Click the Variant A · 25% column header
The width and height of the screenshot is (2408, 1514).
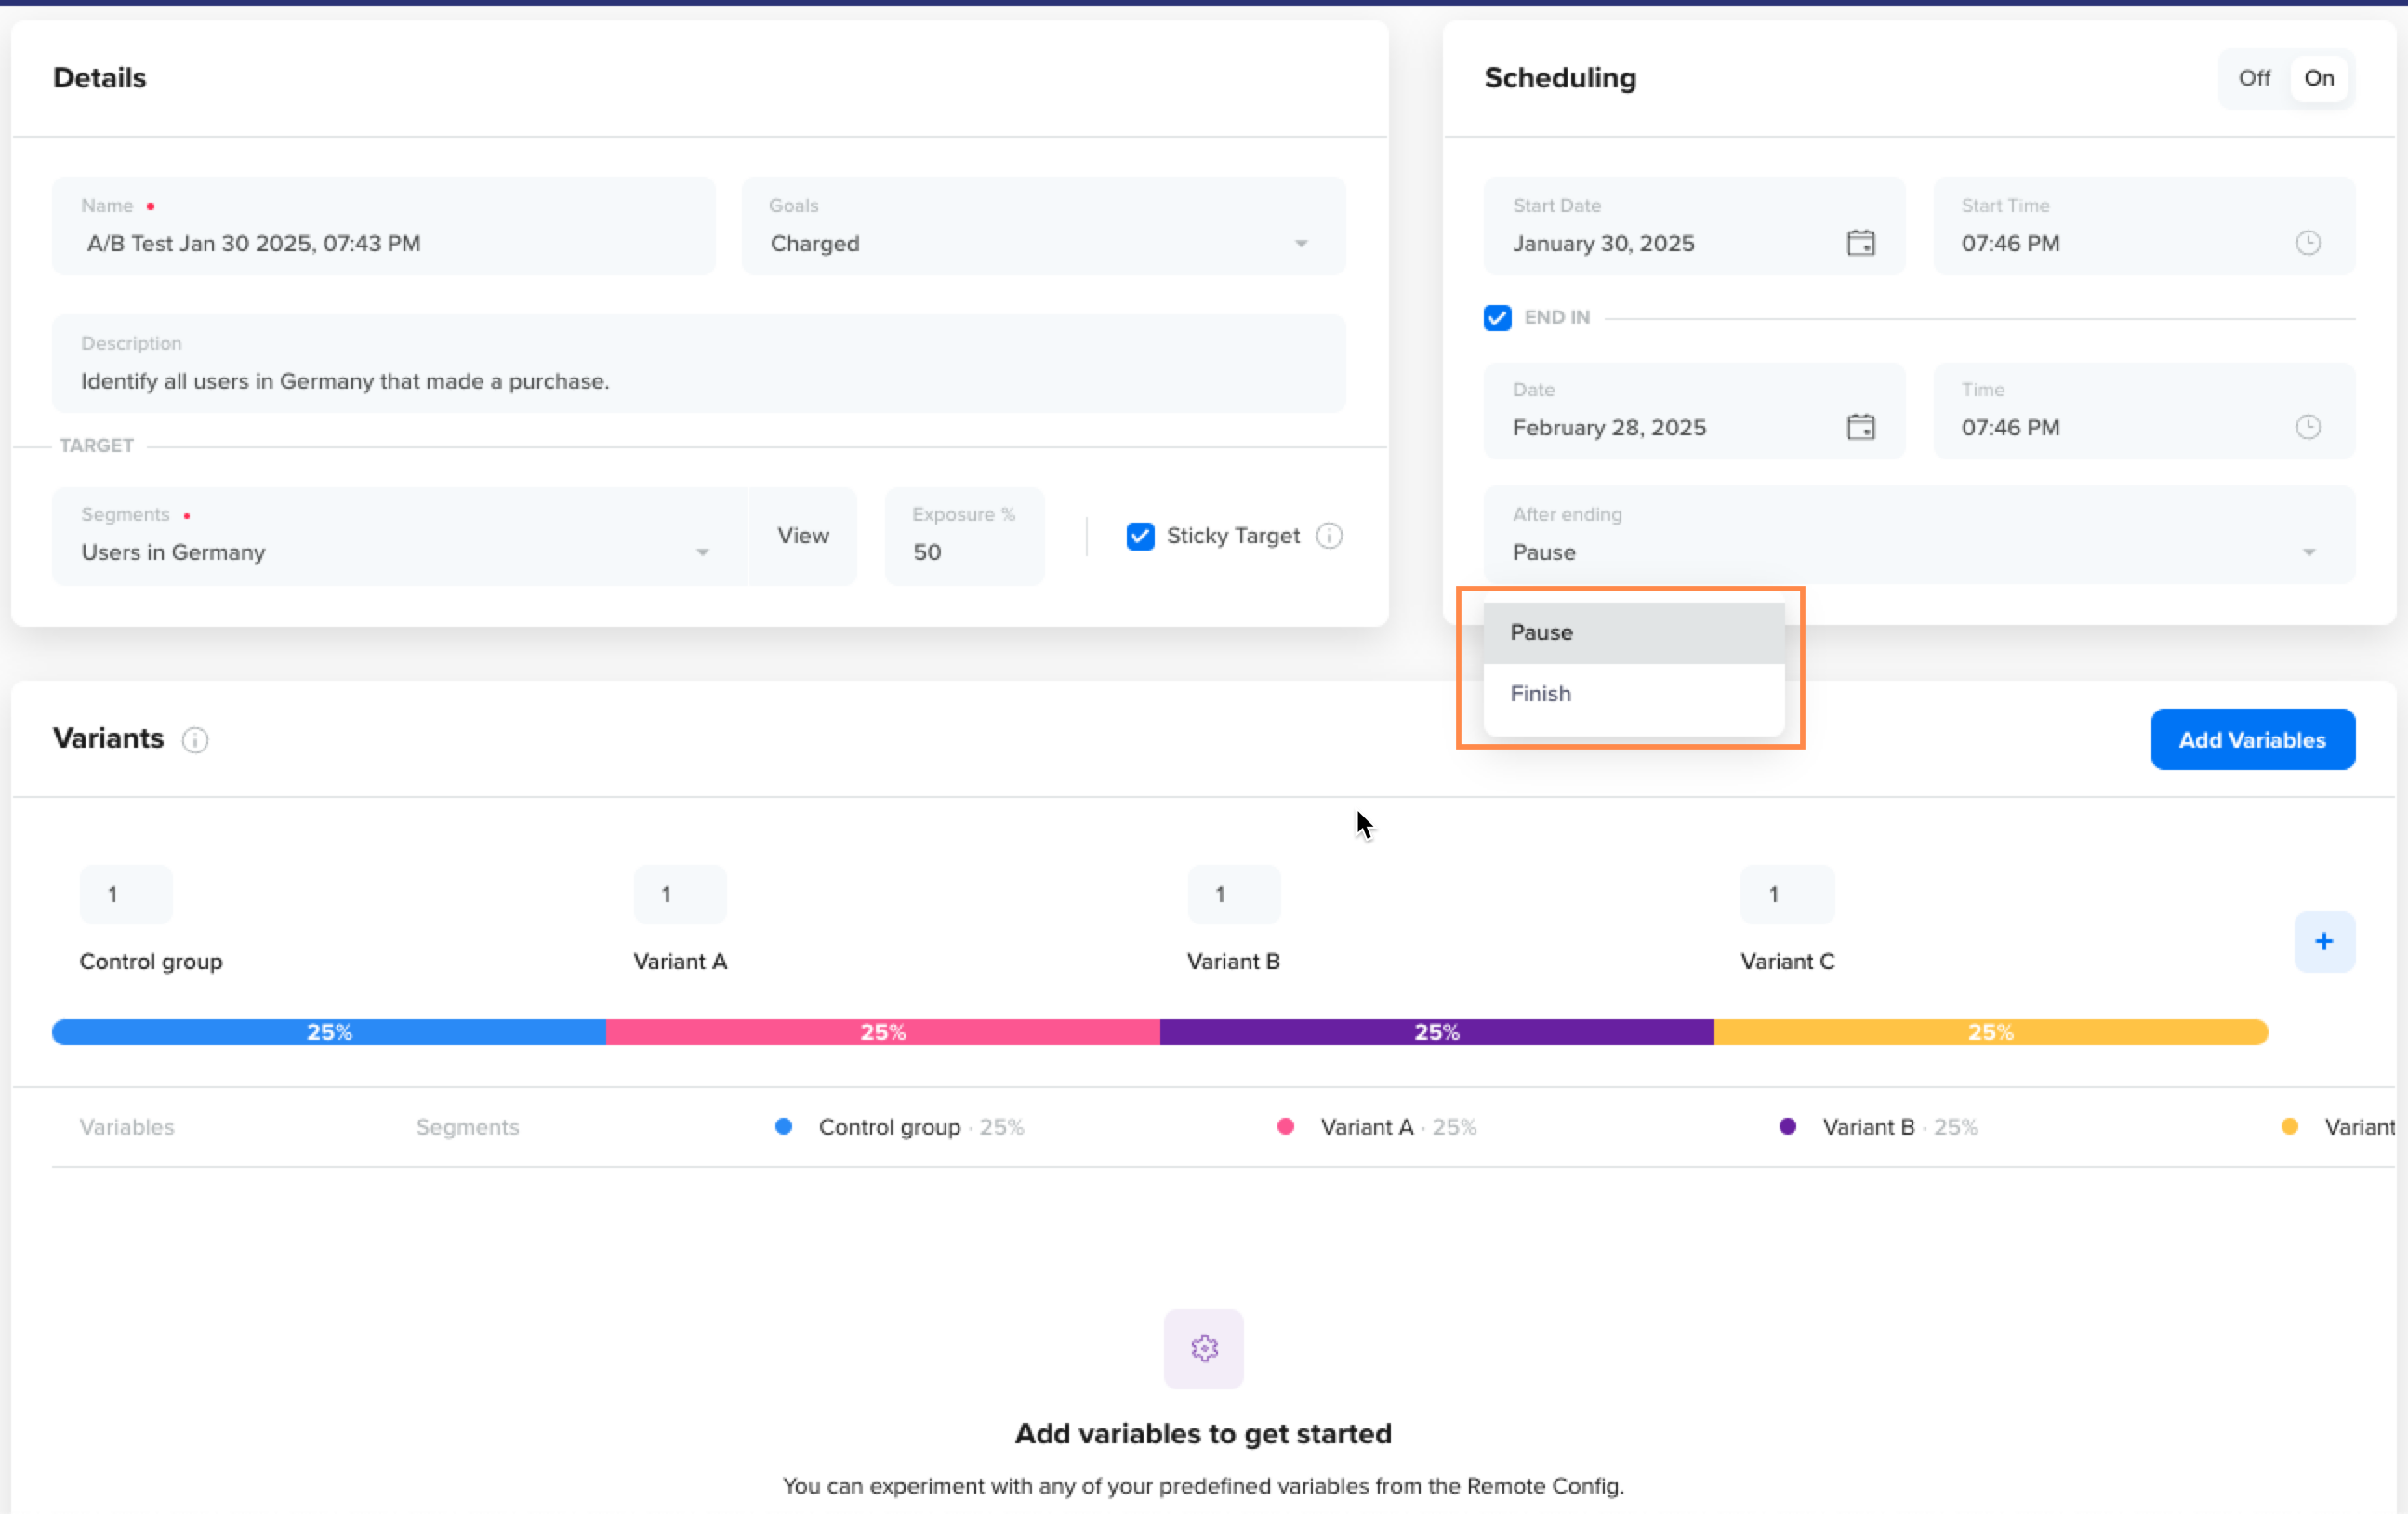[x=1398, y=1127]
